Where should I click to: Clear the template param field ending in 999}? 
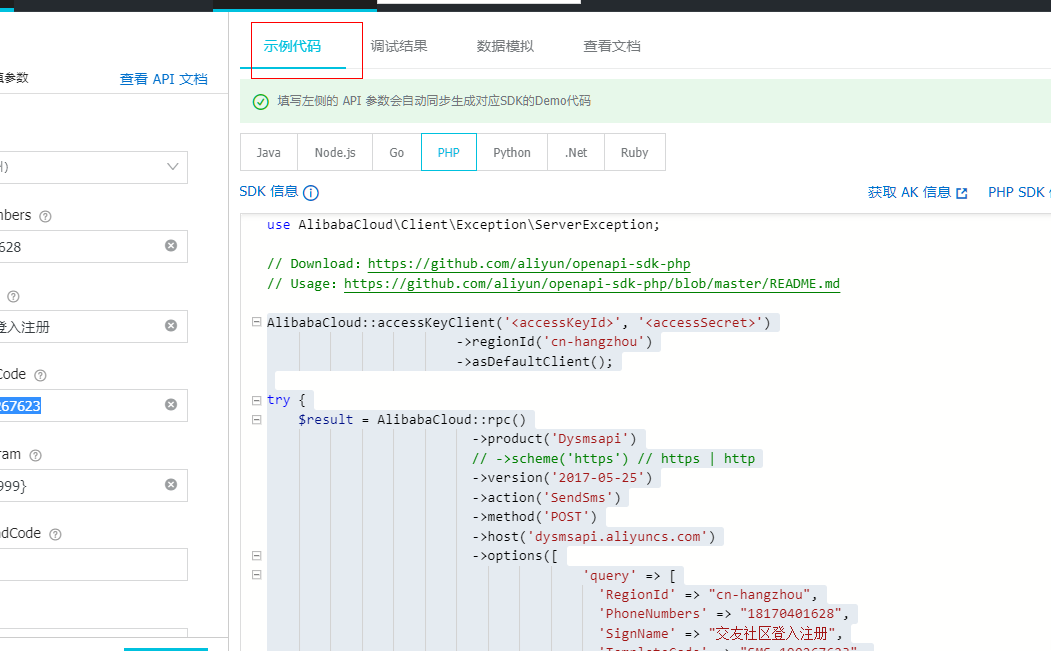tap(171, 484)
